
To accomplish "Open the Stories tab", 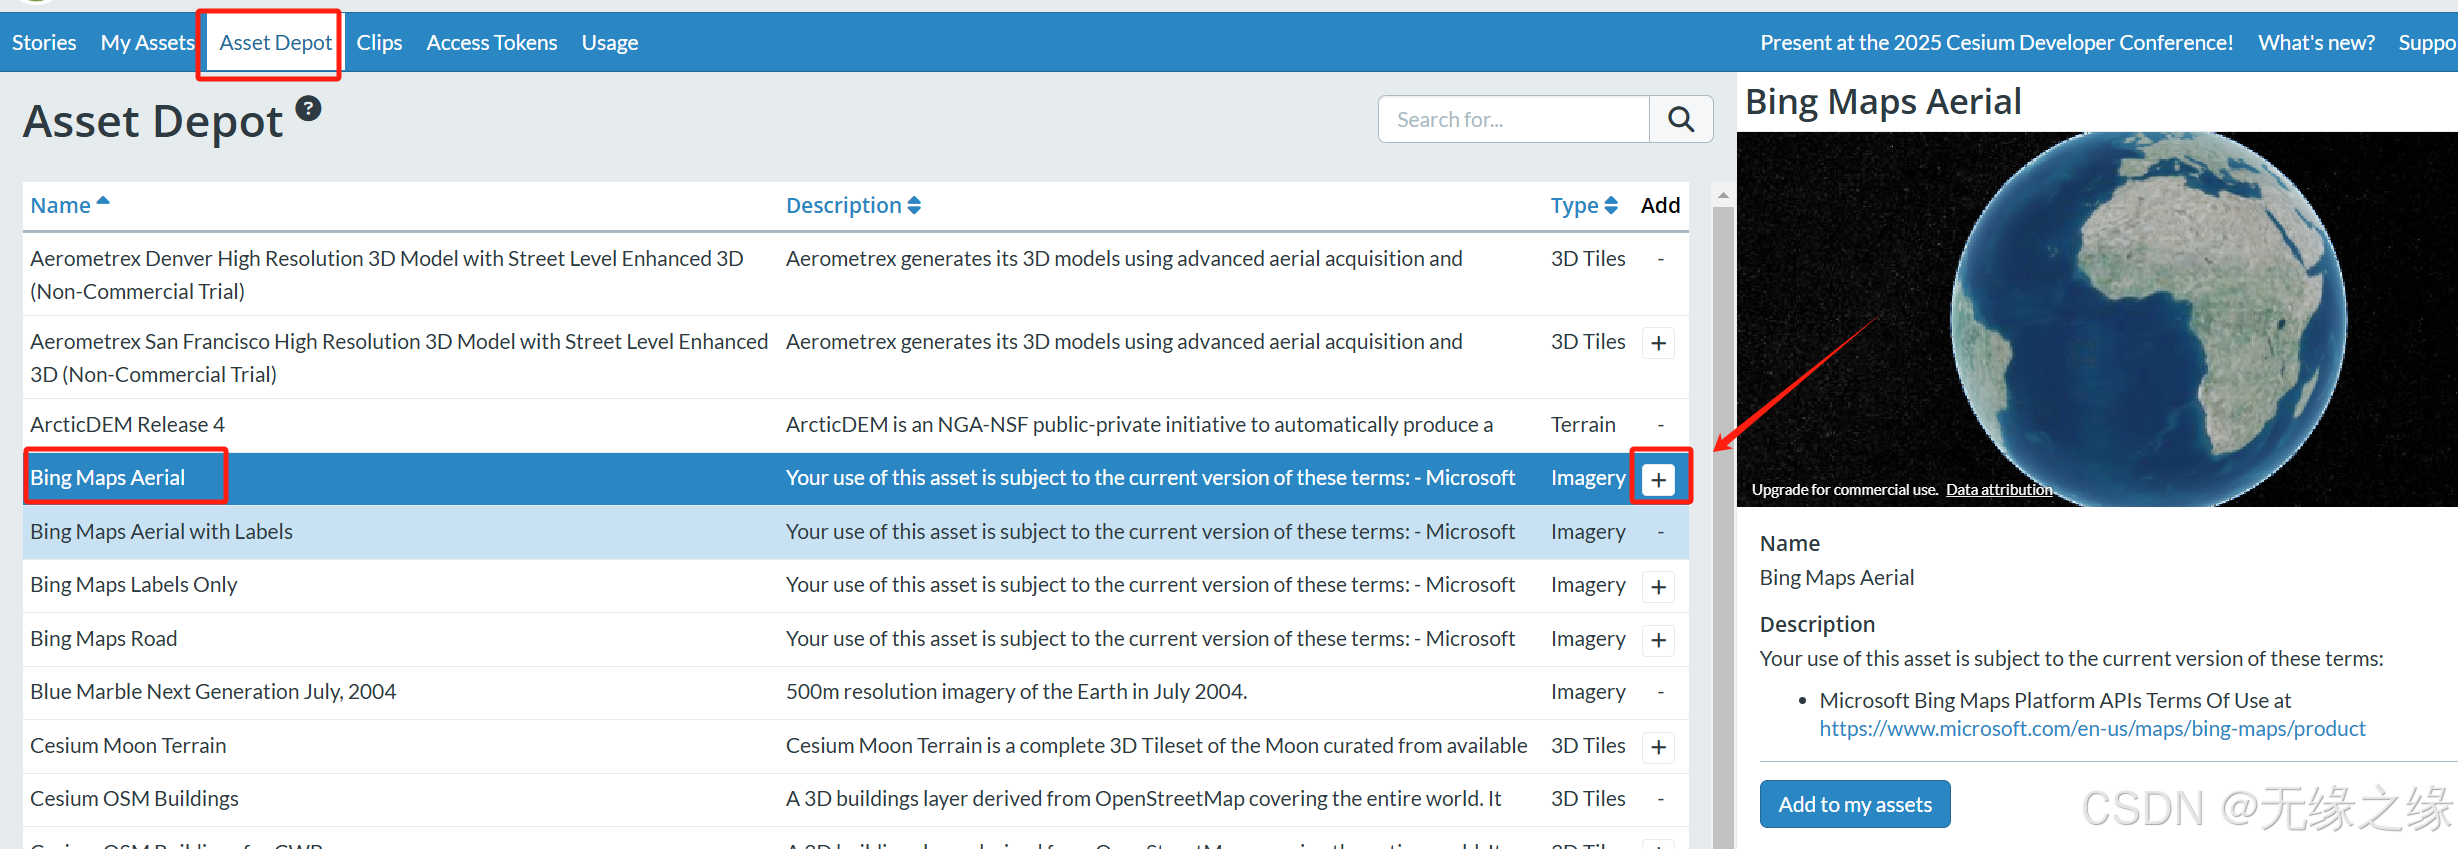I will 44,42.
